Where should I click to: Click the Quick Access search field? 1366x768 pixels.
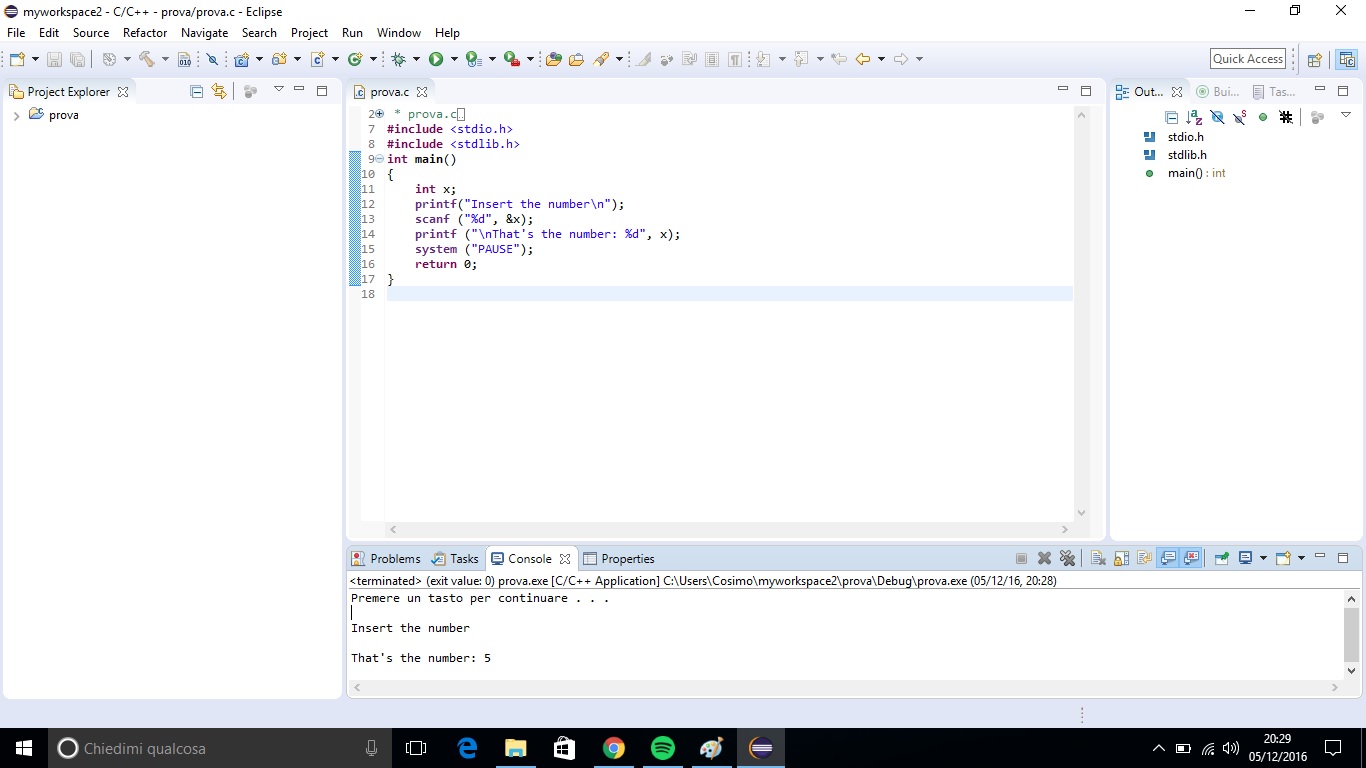click(x=1247, y=59)
